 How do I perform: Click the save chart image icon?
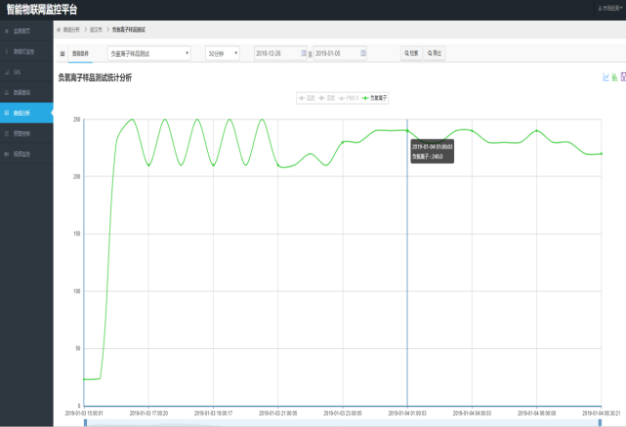click(622, 77)
